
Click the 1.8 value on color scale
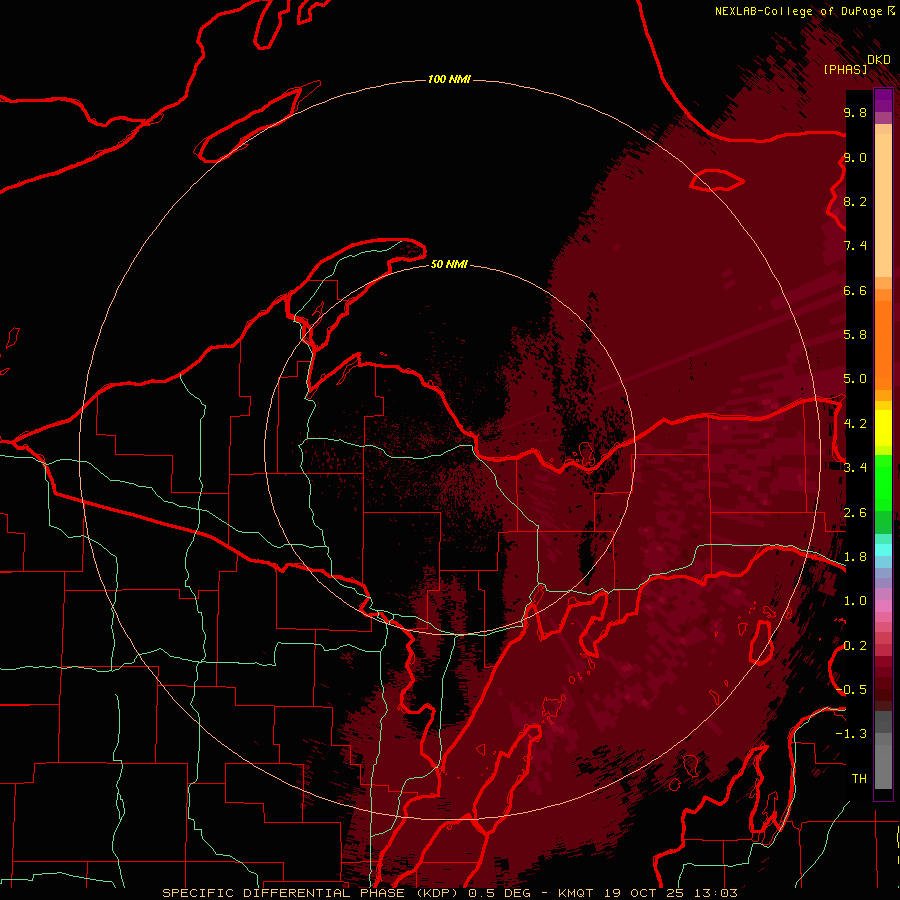point(855,556)
